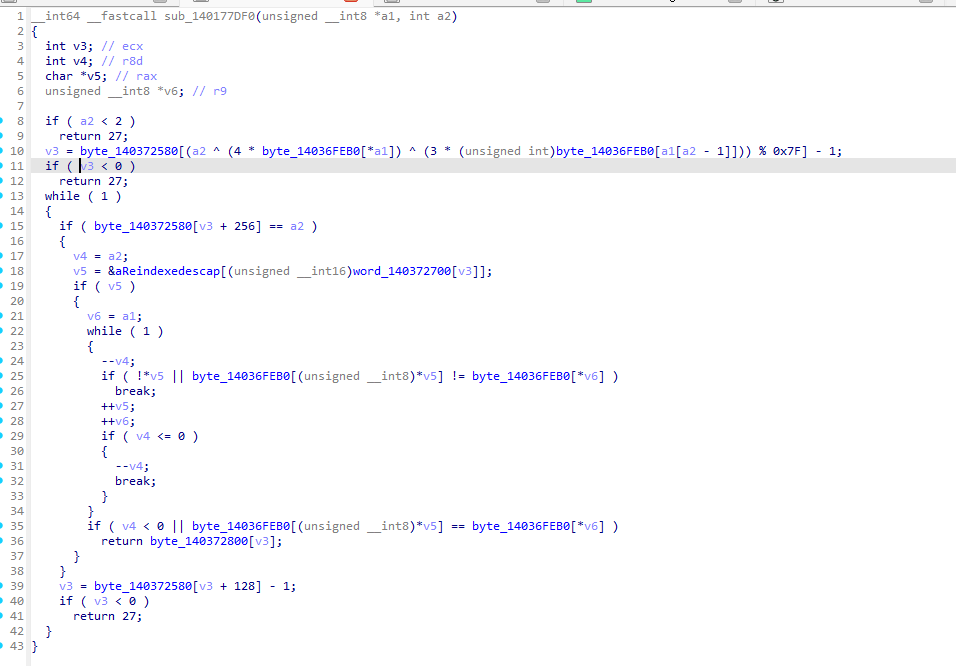This screenshot has width=956, height=666.
Task: Click the breakpoint dot at line 43
Action: (x=1, y=646)
